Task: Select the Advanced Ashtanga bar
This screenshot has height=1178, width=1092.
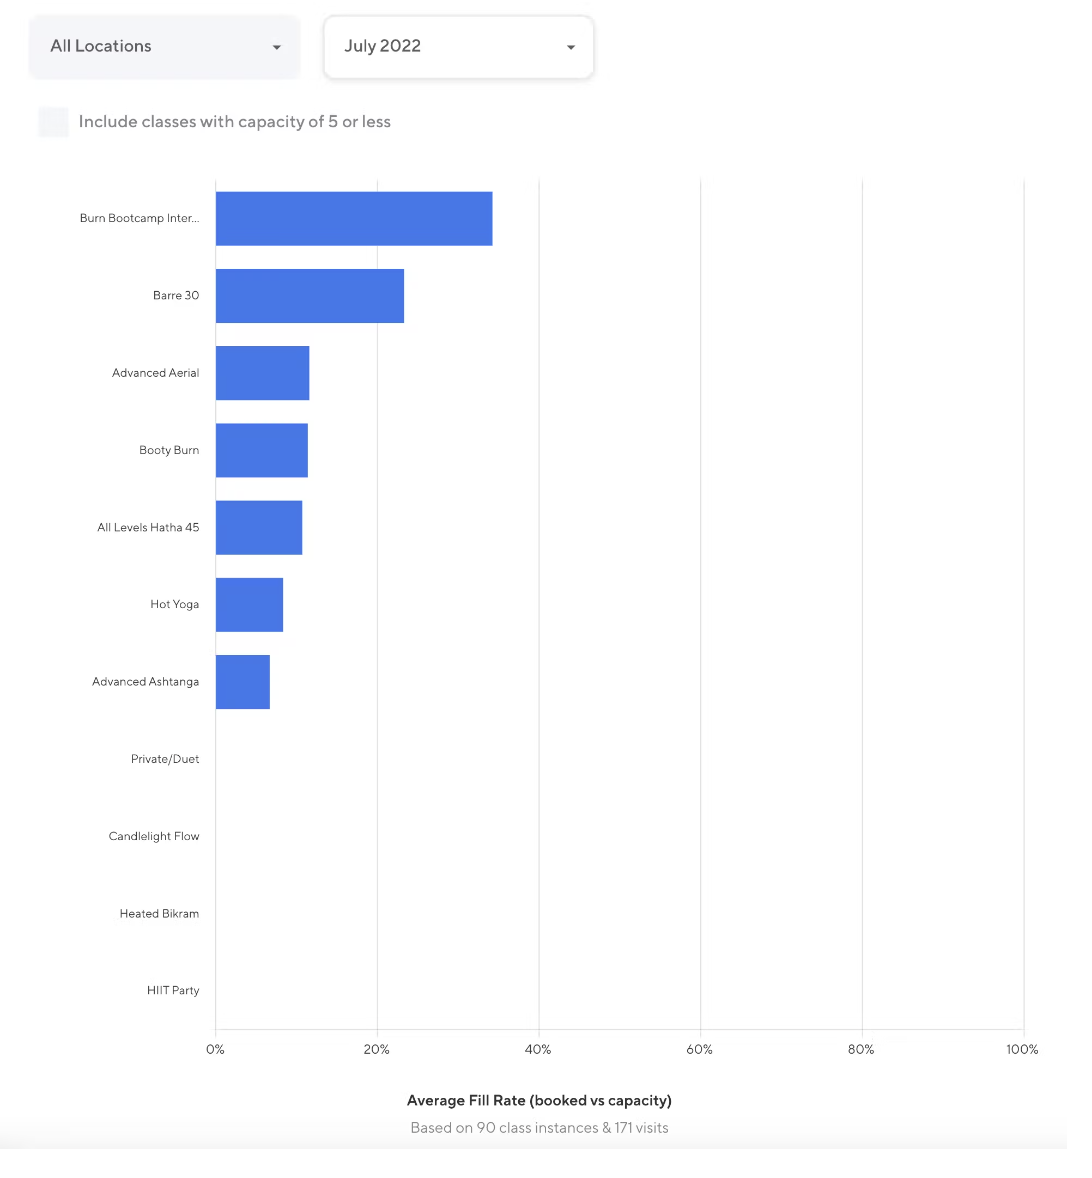Action: tap(243, 682)
